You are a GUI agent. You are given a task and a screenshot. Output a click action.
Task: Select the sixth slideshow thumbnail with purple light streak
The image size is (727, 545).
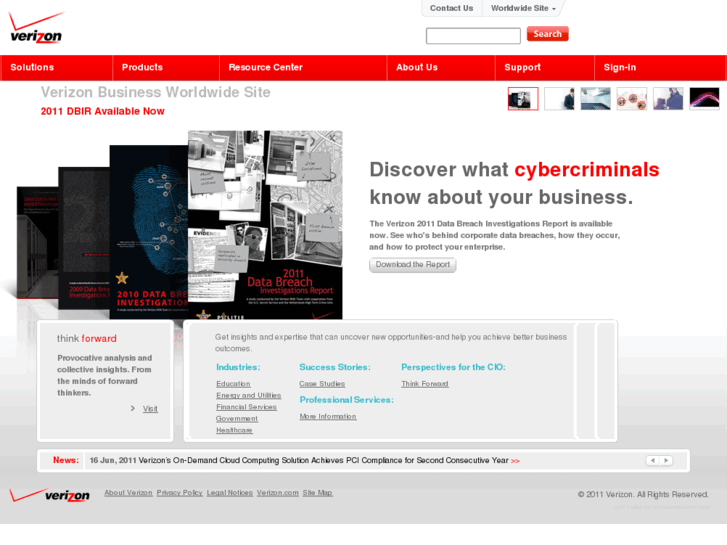[704, 99]
